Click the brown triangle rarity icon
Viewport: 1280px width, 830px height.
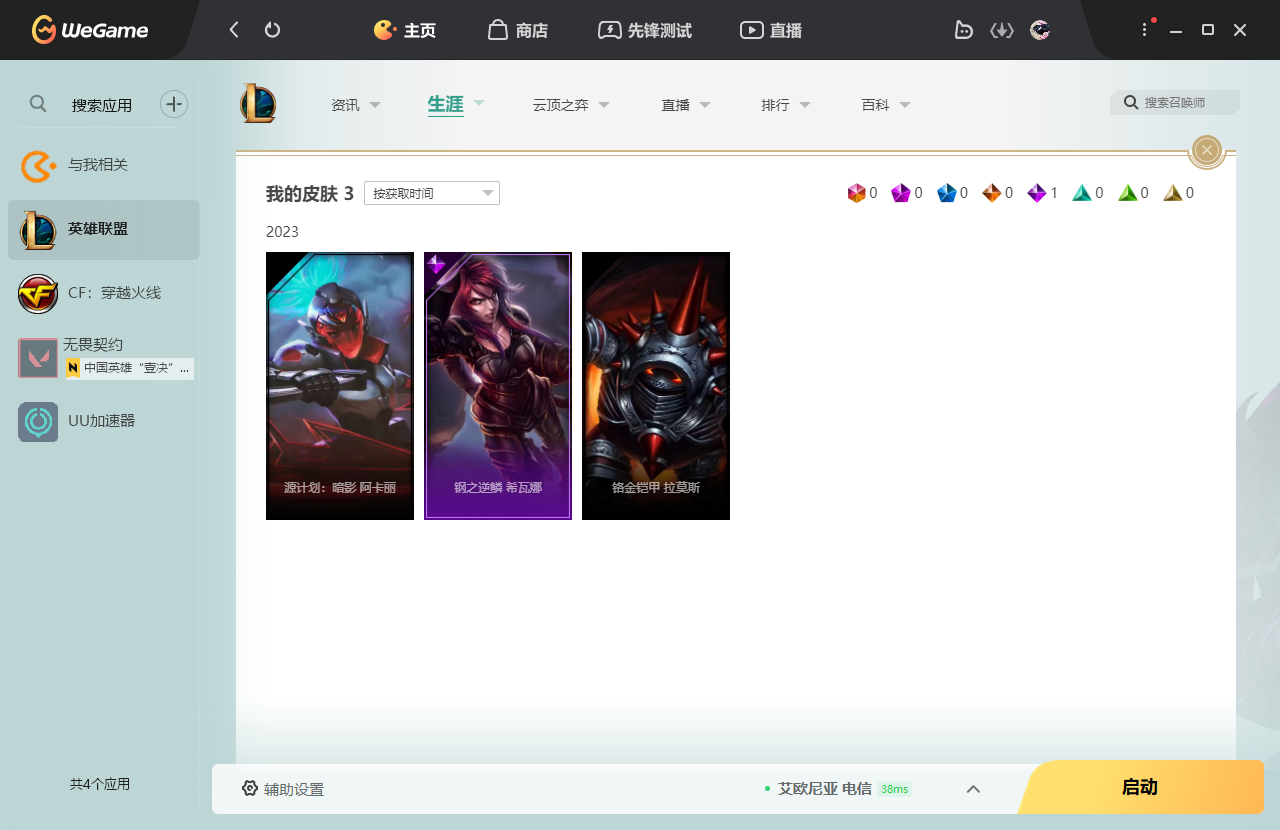[x=1173, y=193]
